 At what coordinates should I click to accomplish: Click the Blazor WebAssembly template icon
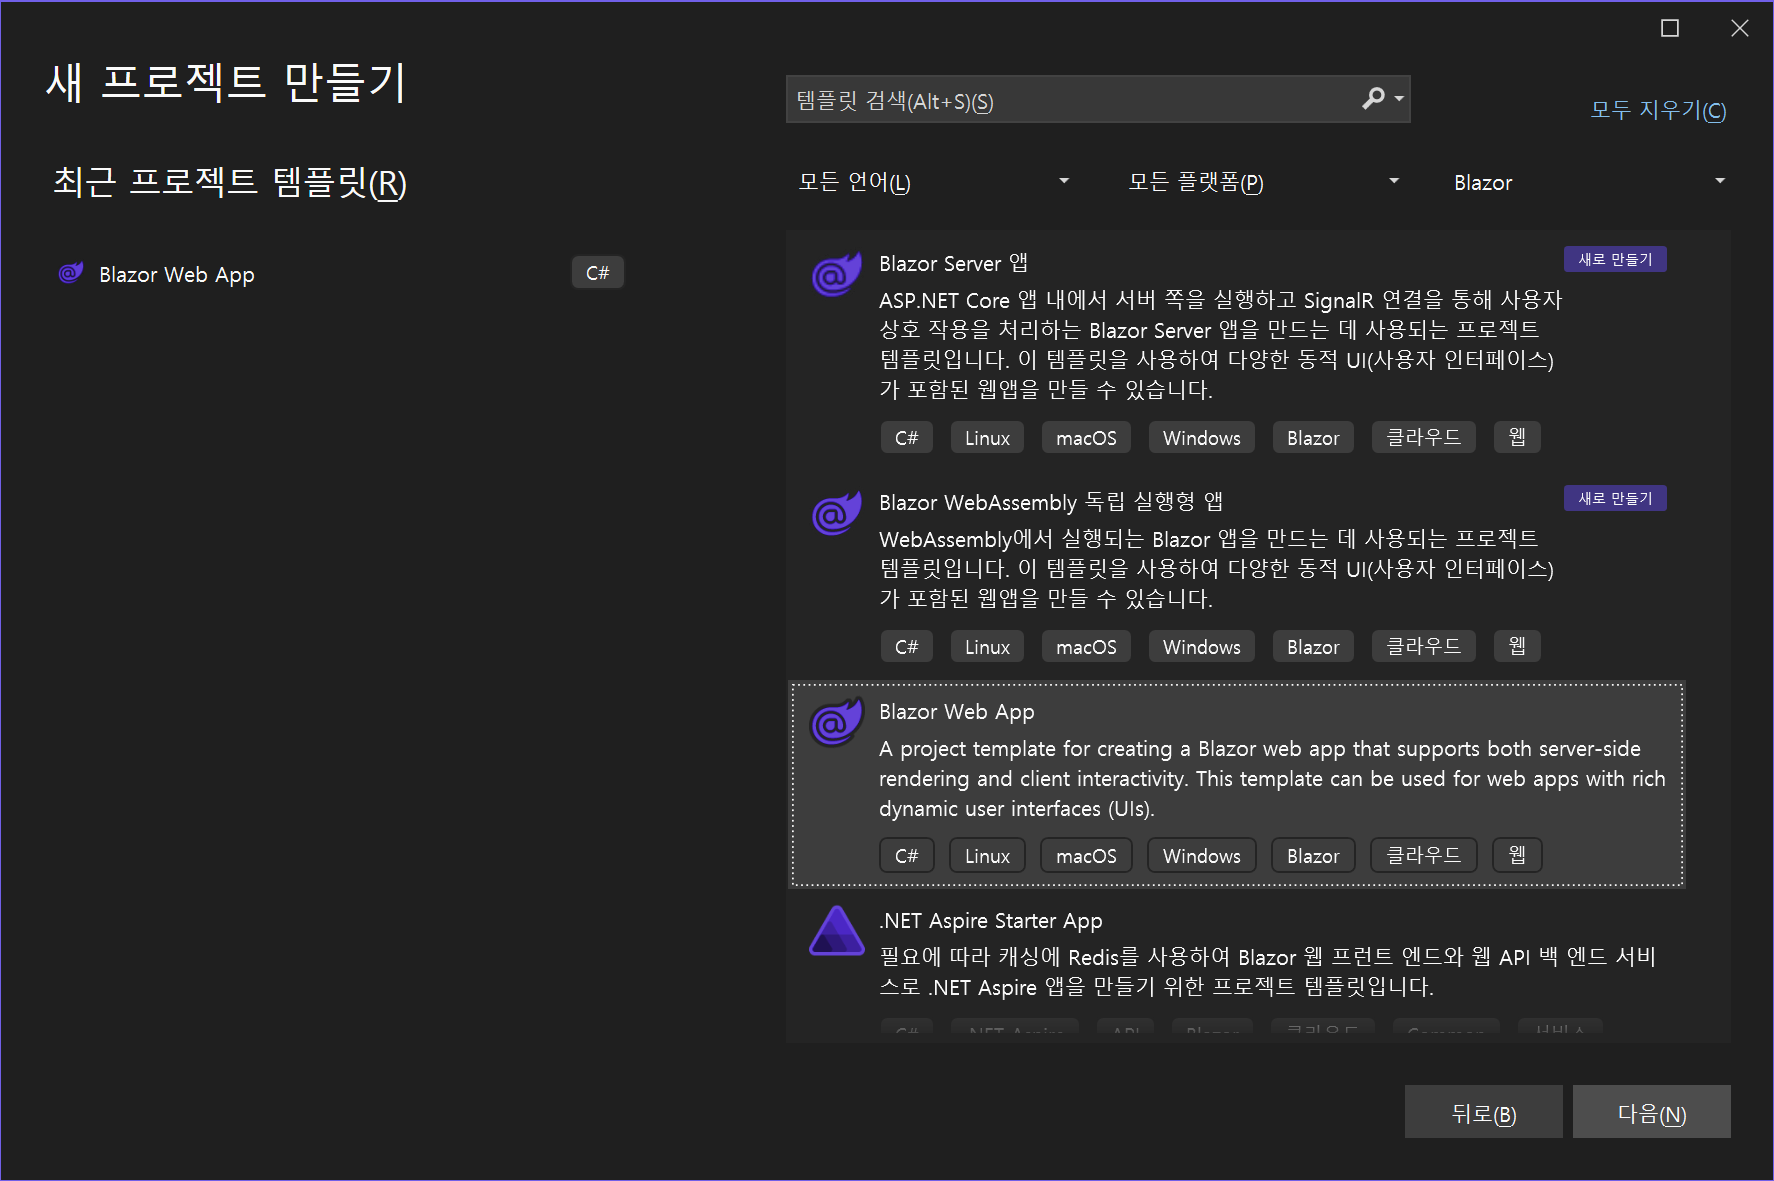(x=837, y=513)
